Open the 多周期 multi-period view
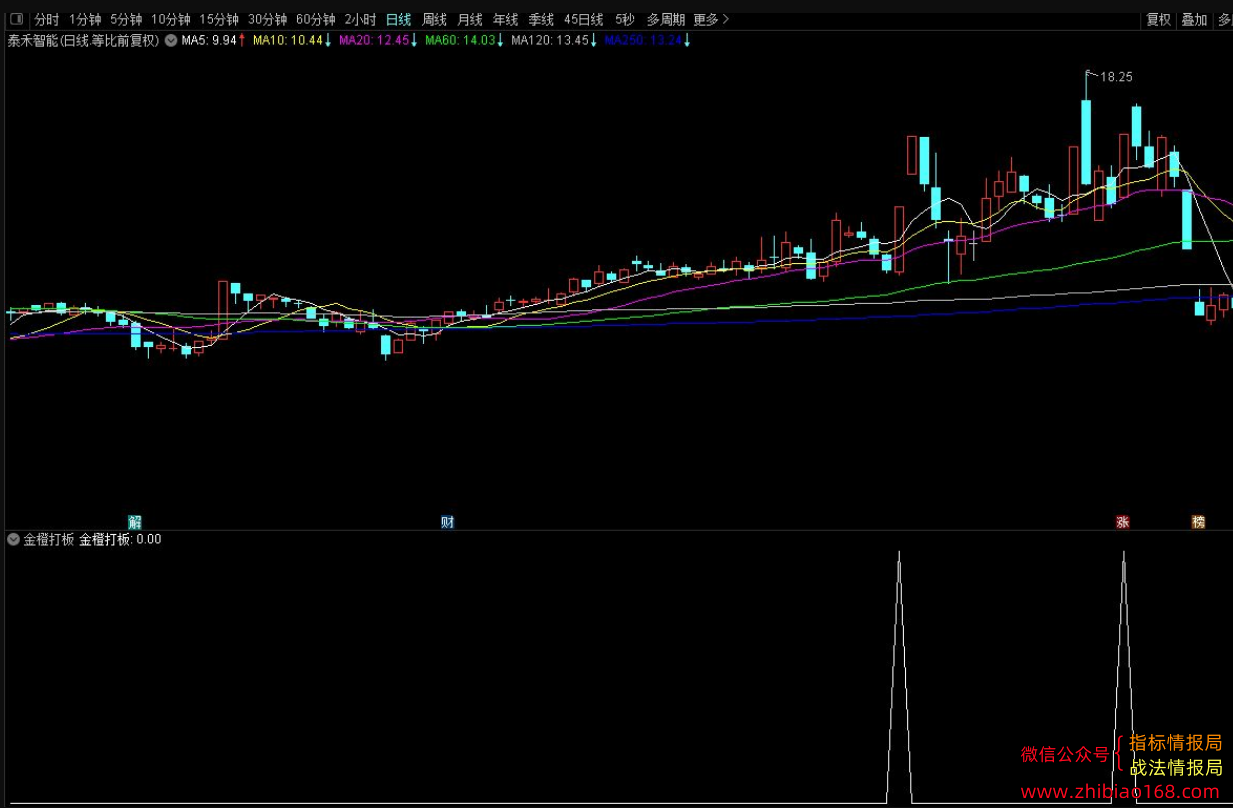The height and width of the screenshot is (808, 1233). click(666, 19)
